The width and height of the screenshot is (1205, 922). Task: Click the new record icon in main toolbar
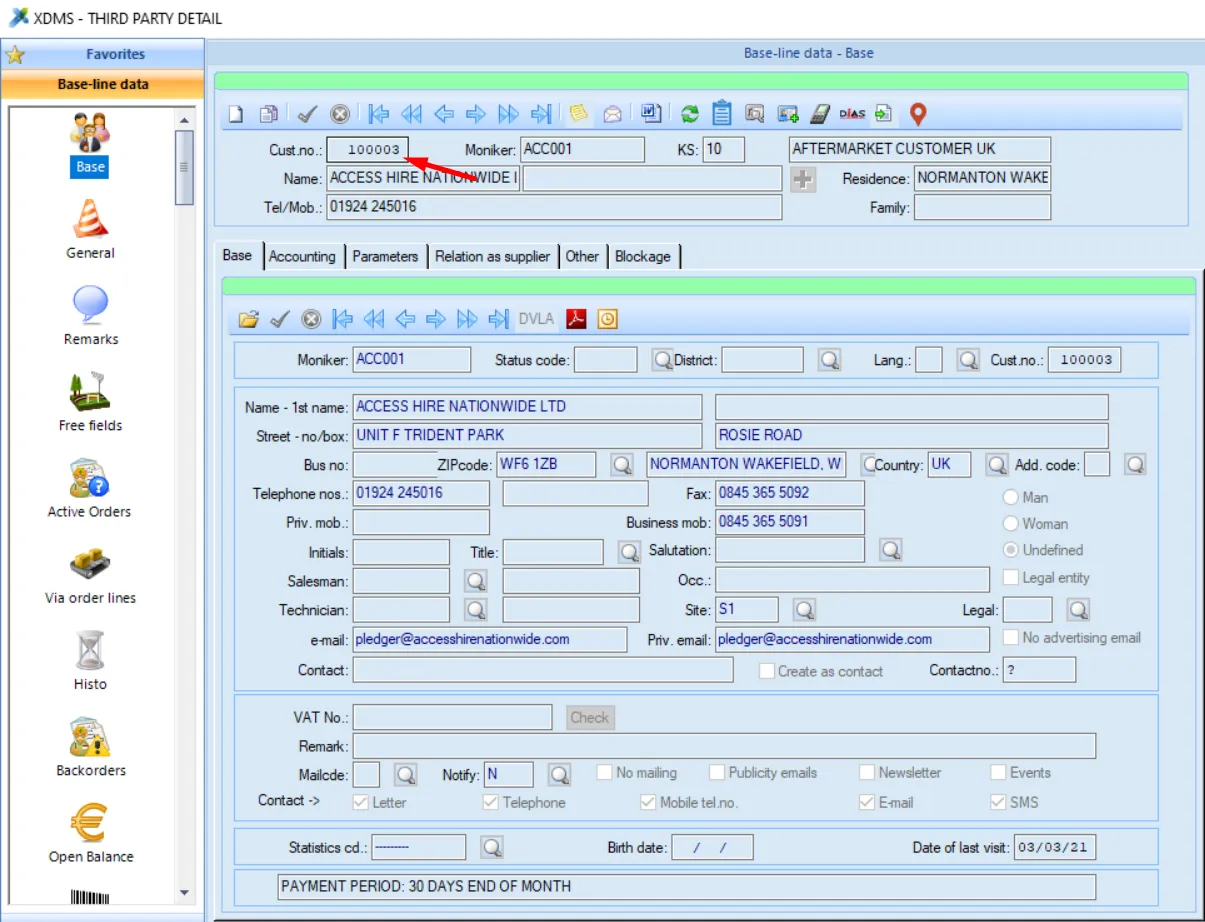(236, 114)
